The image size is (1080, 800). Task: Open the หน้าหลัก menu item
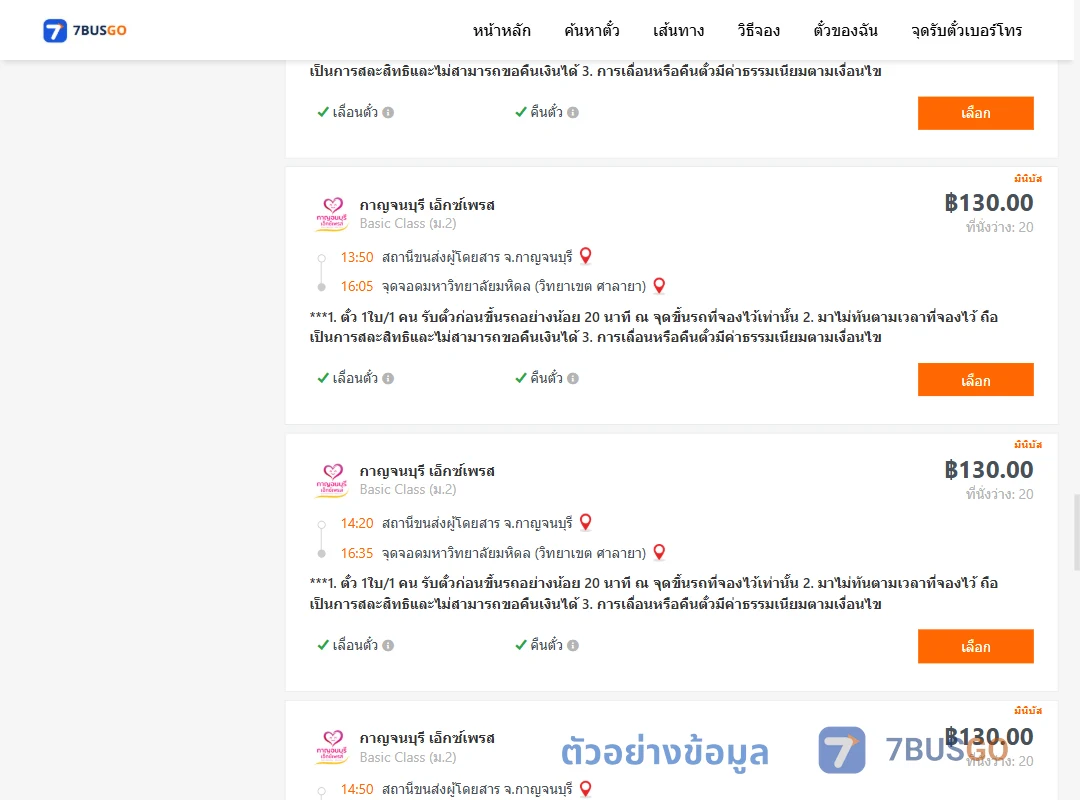501,30
